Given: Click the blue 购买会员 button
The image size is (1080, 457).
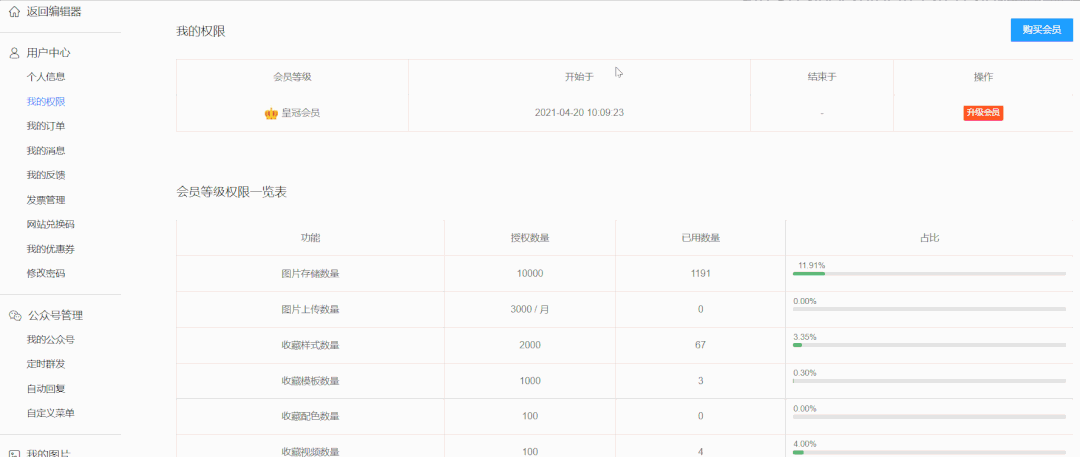Looking at the screenshot, I should pyautogui.click(x=1041, y=30).
